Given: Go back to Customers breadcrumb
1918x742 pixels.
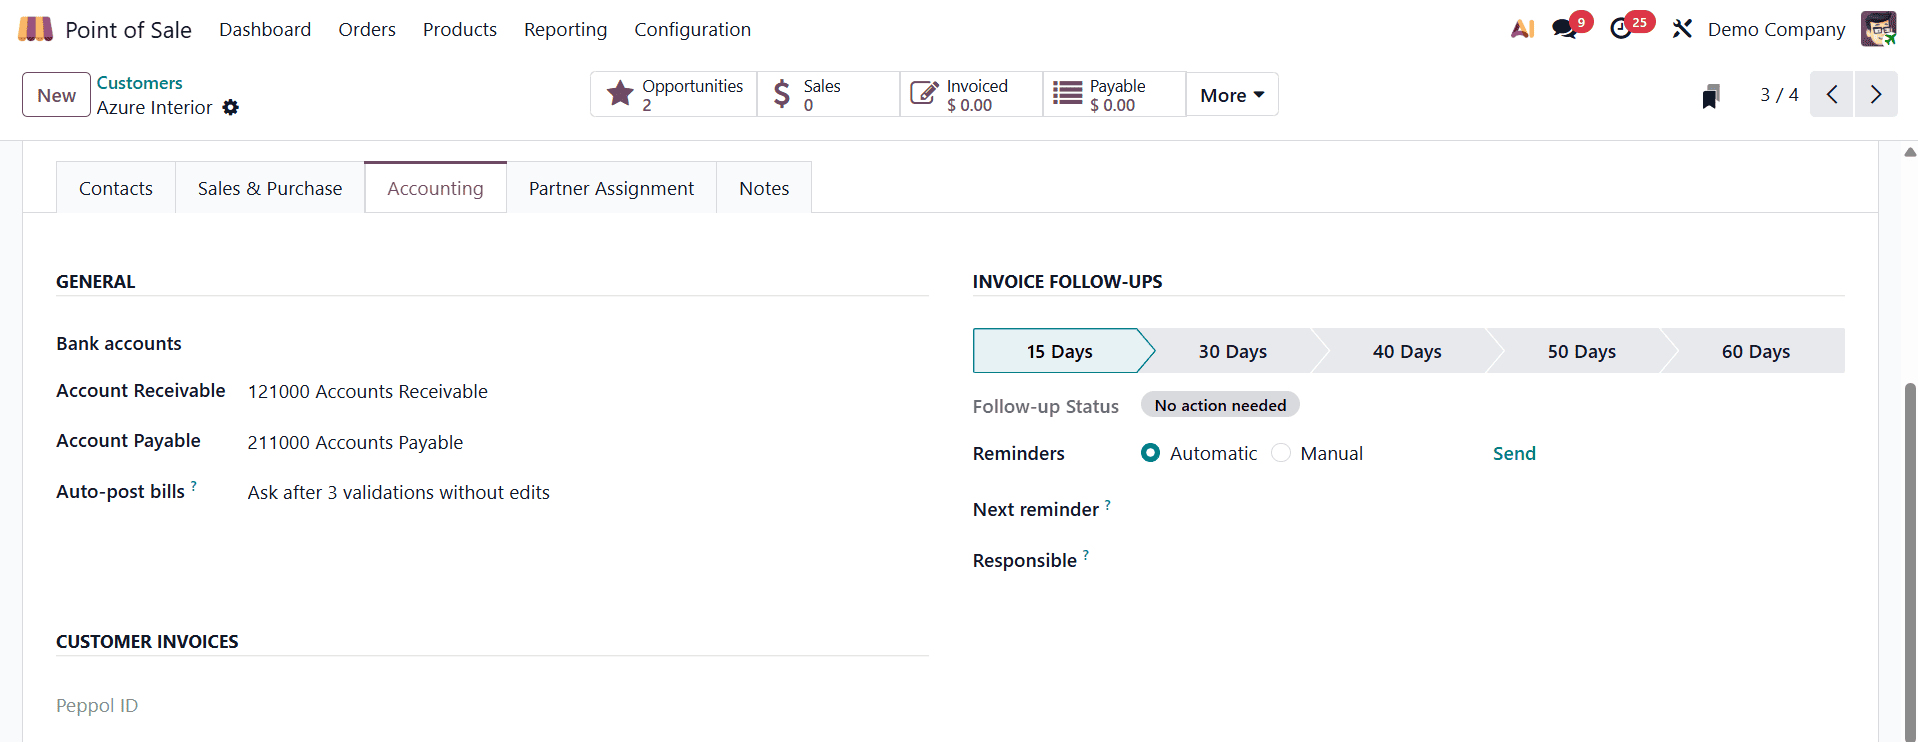Looking at the screenshot, I should pos(139,83).
